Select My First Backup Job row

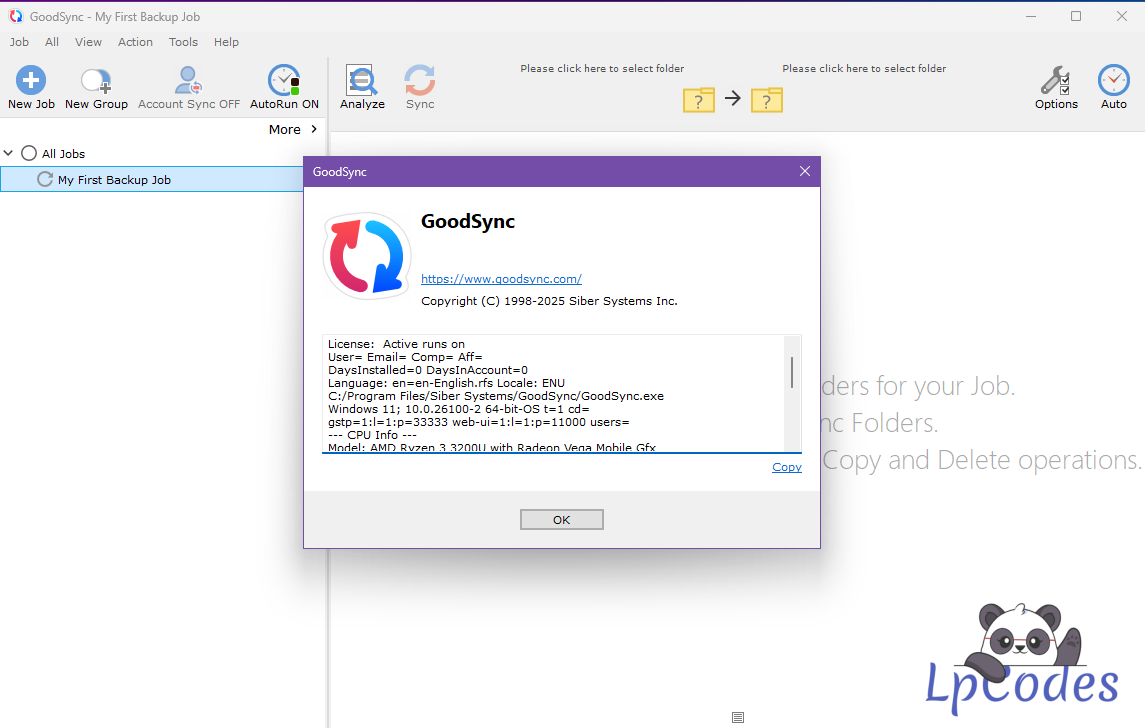tap(152, 180)
